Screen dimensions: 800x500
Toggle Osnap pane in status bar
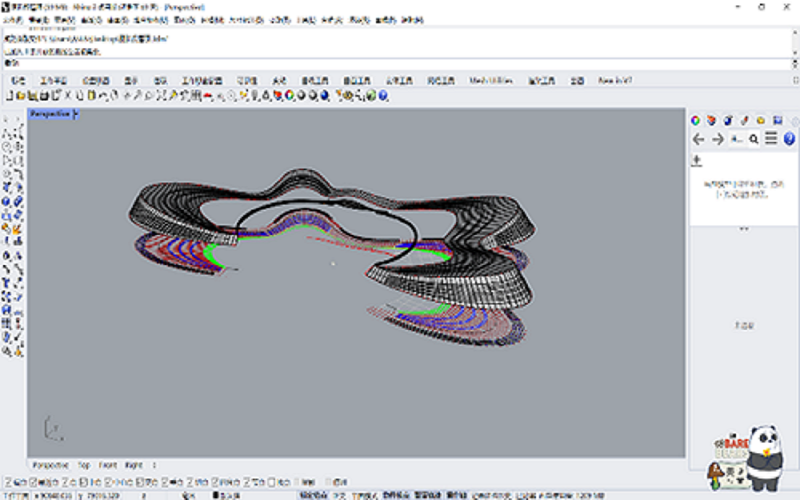pos(396,495)
